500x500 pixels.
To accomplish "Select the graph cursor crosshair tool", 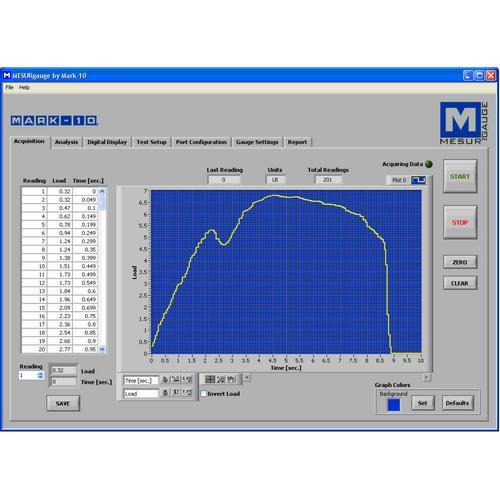I will [x=210, y=379].
